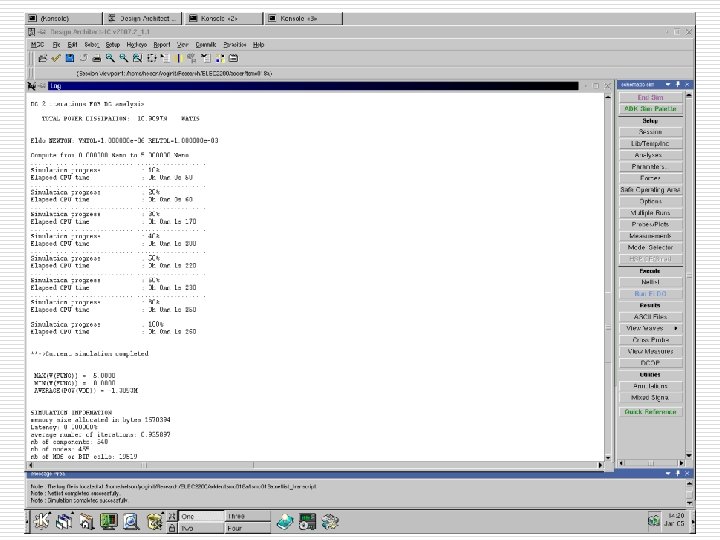Click the gear settings tray icon
This screenshot has width=720, height=540.
[x=330, y=521]
